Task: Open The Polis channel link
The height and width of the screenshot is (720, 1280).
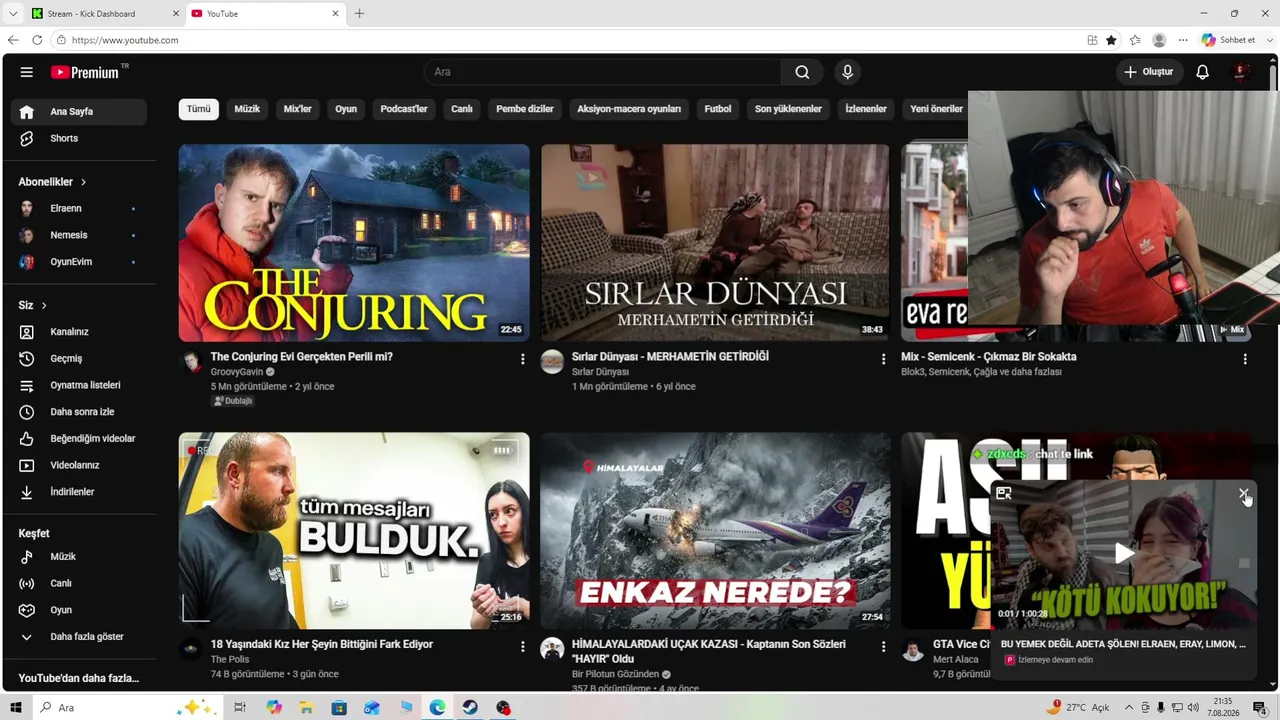Action: (x=230, y=660)
